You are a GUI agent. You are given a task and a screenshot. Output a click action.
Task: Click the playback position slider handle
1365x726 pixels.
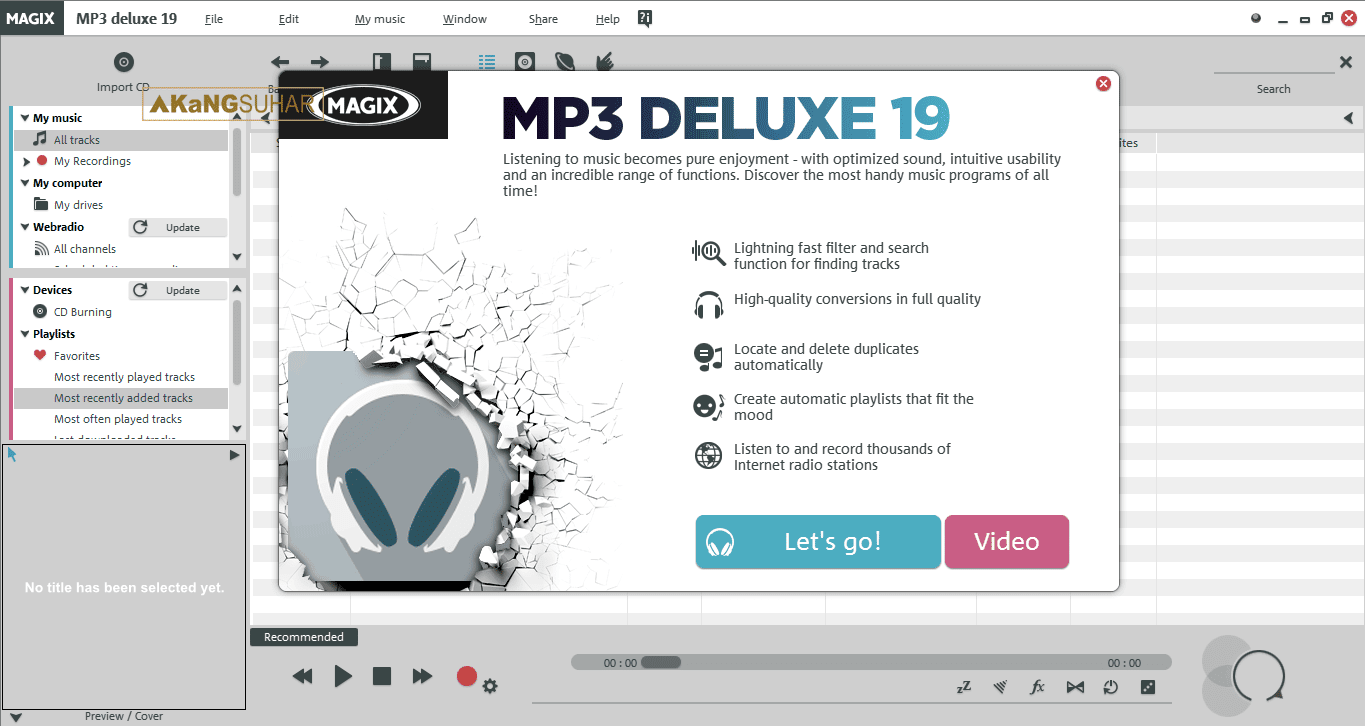661,662
